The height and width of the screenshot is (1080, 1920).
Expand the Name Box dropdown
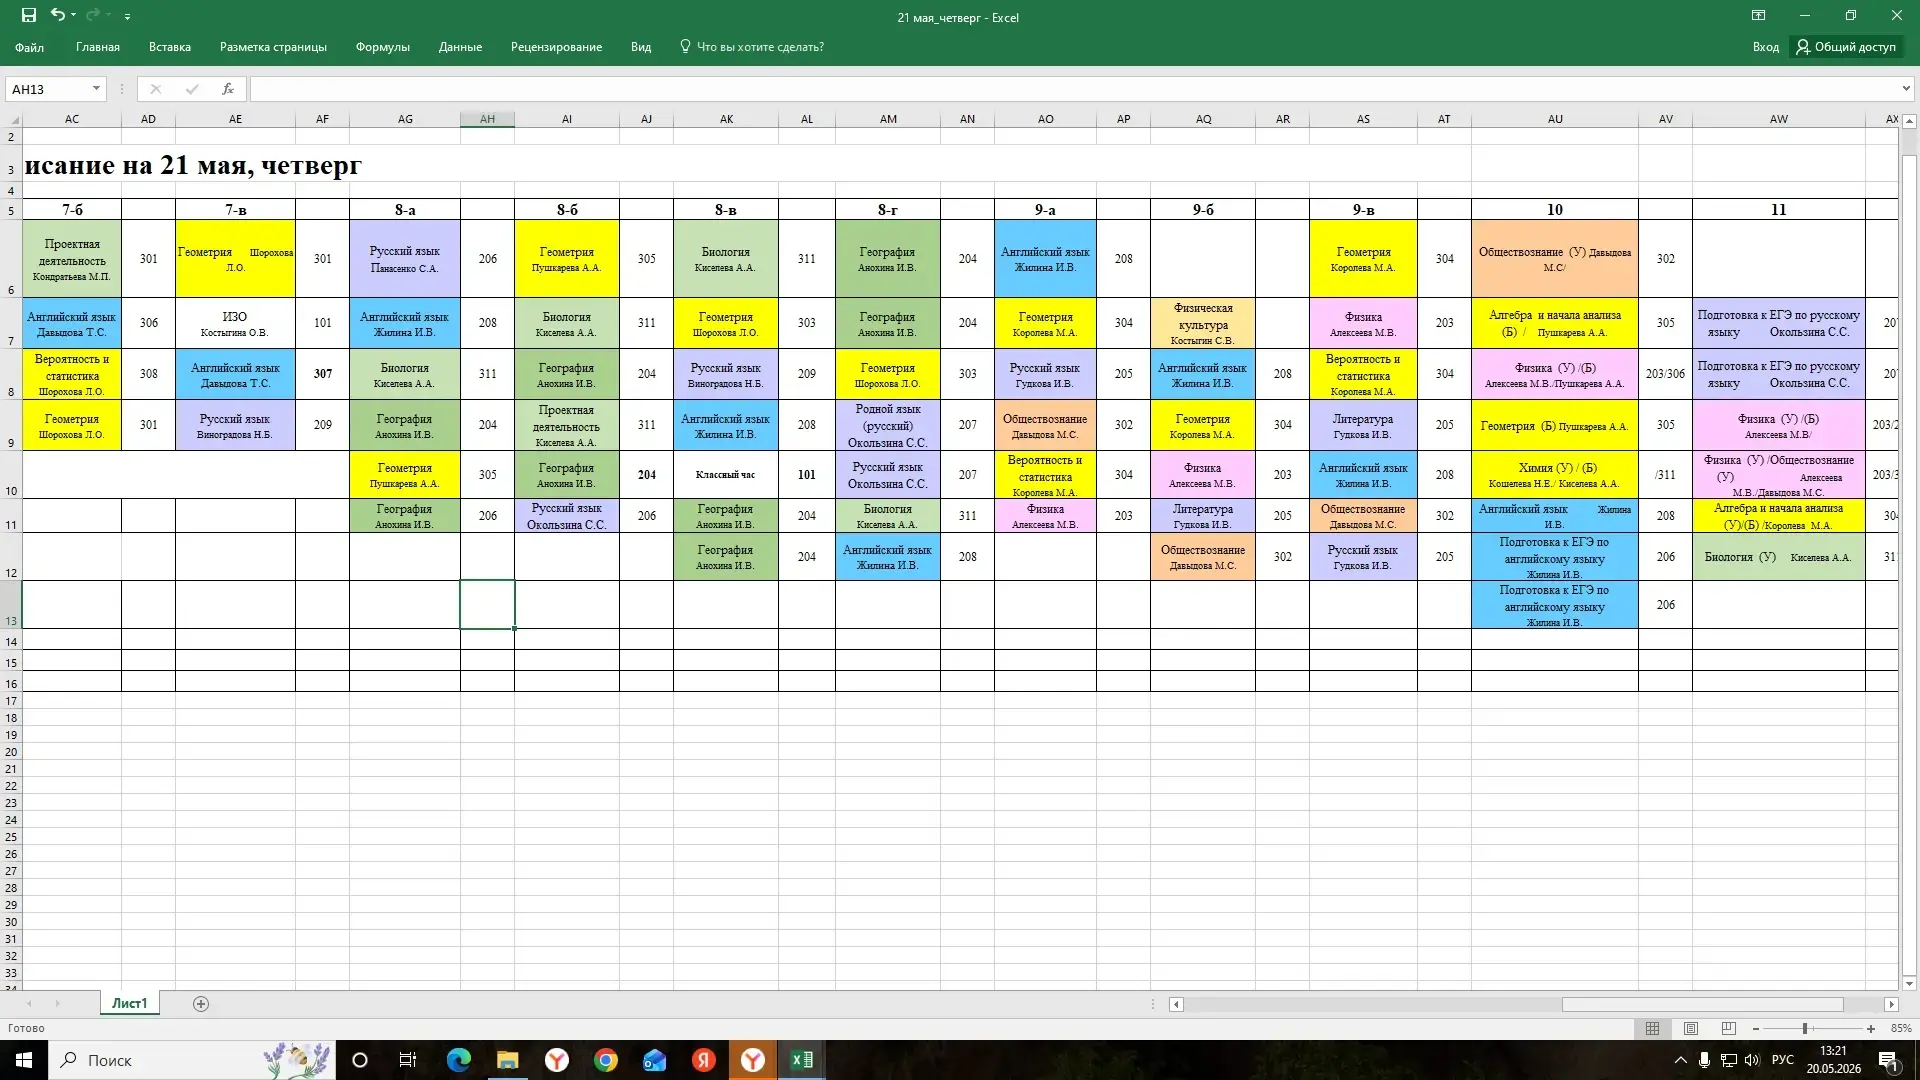click(96, 89)
